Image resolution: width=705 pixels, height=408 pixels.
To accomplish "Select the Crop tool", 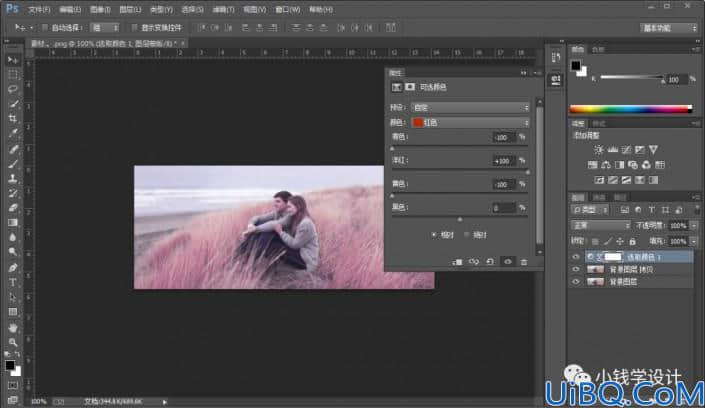I will [x=13, y=118].
